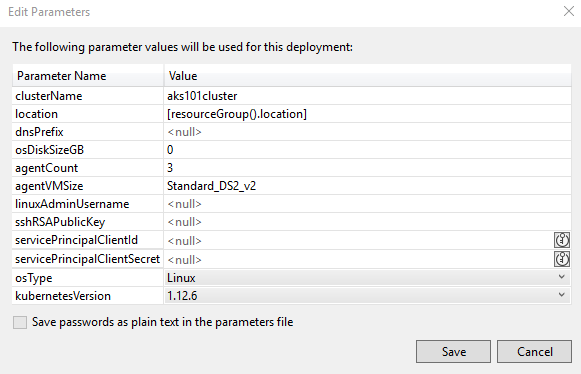Edit agentVMSize value Standard_DS2_v2
The width and height of the screenshot is (581, 374).
367,186
